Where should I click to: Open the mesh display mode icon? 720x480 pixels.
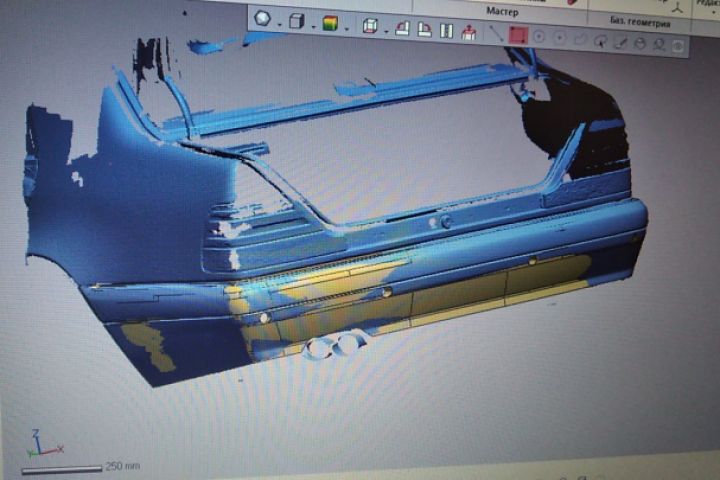263,18
